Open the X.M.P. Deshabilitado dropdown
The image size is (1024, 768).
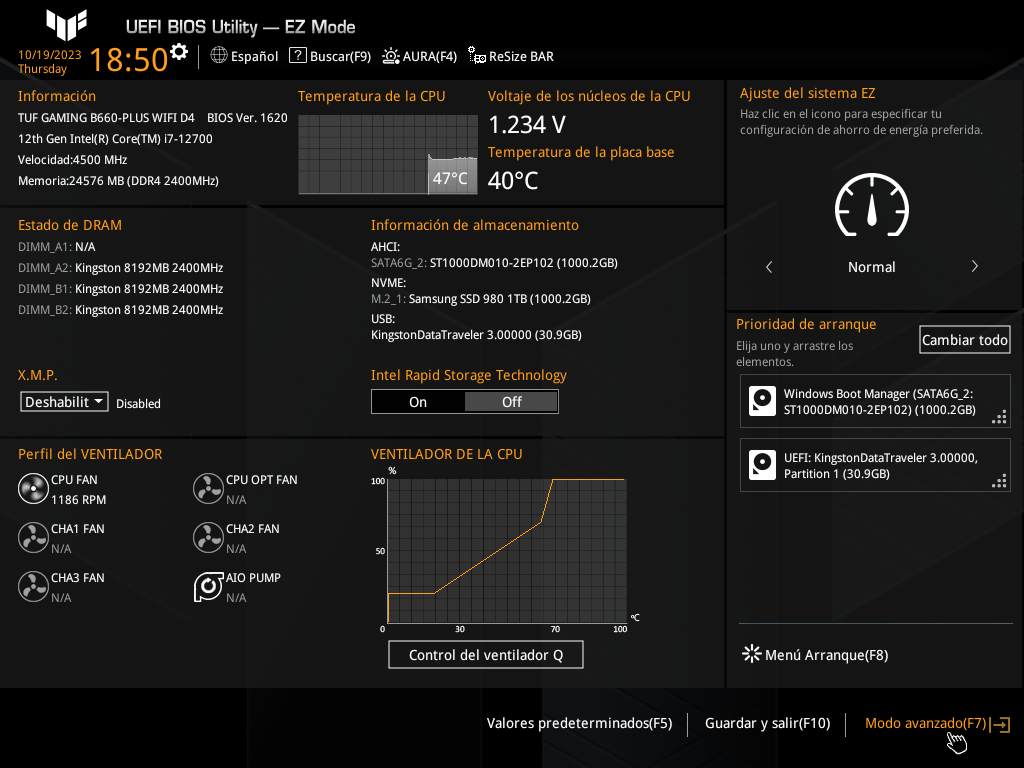[65, 402]
